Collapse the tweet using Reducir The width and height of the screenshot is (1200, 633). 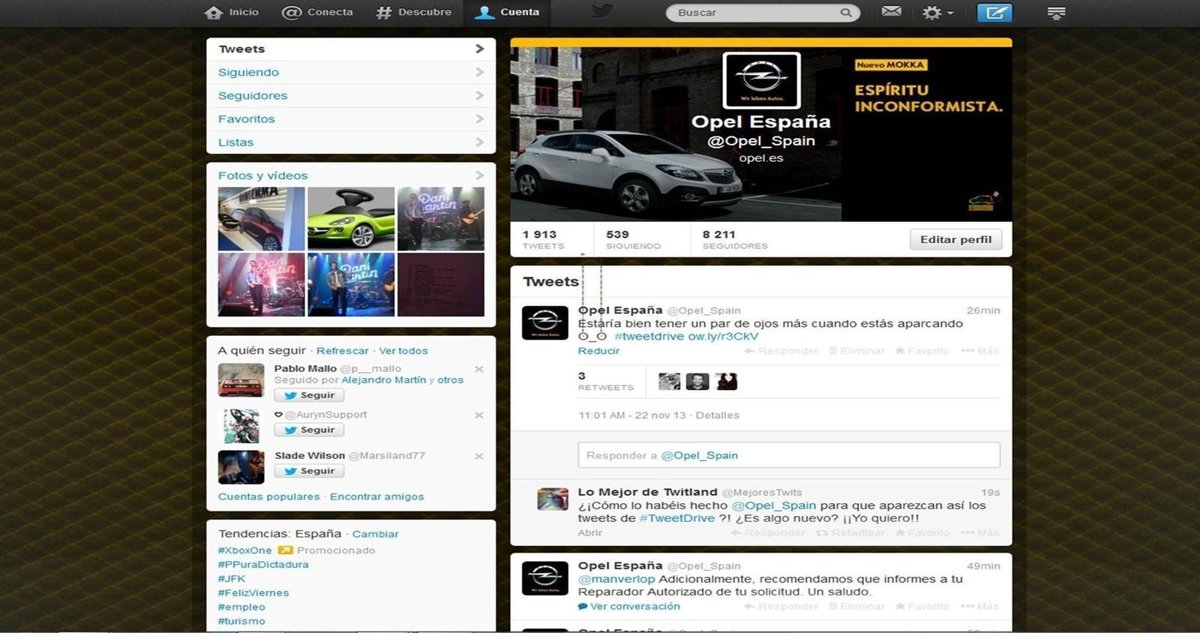click(598, 351)
